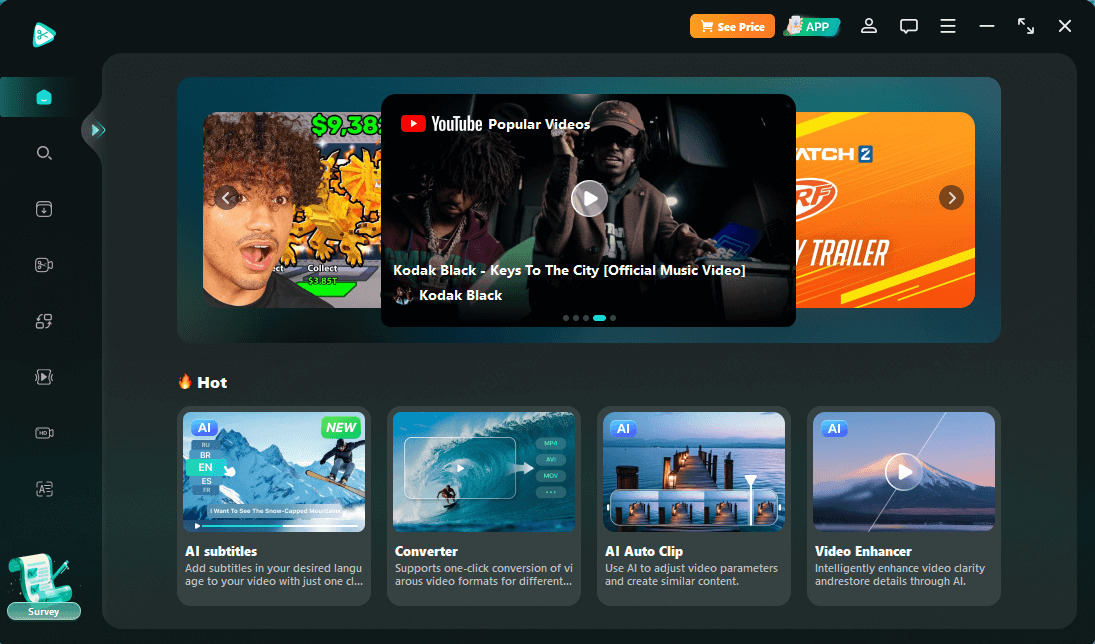The height and width of the screenshot is (644, 1095).
Task: Click the AI badge on Video Enhancer card
Action: coord(835,428)
